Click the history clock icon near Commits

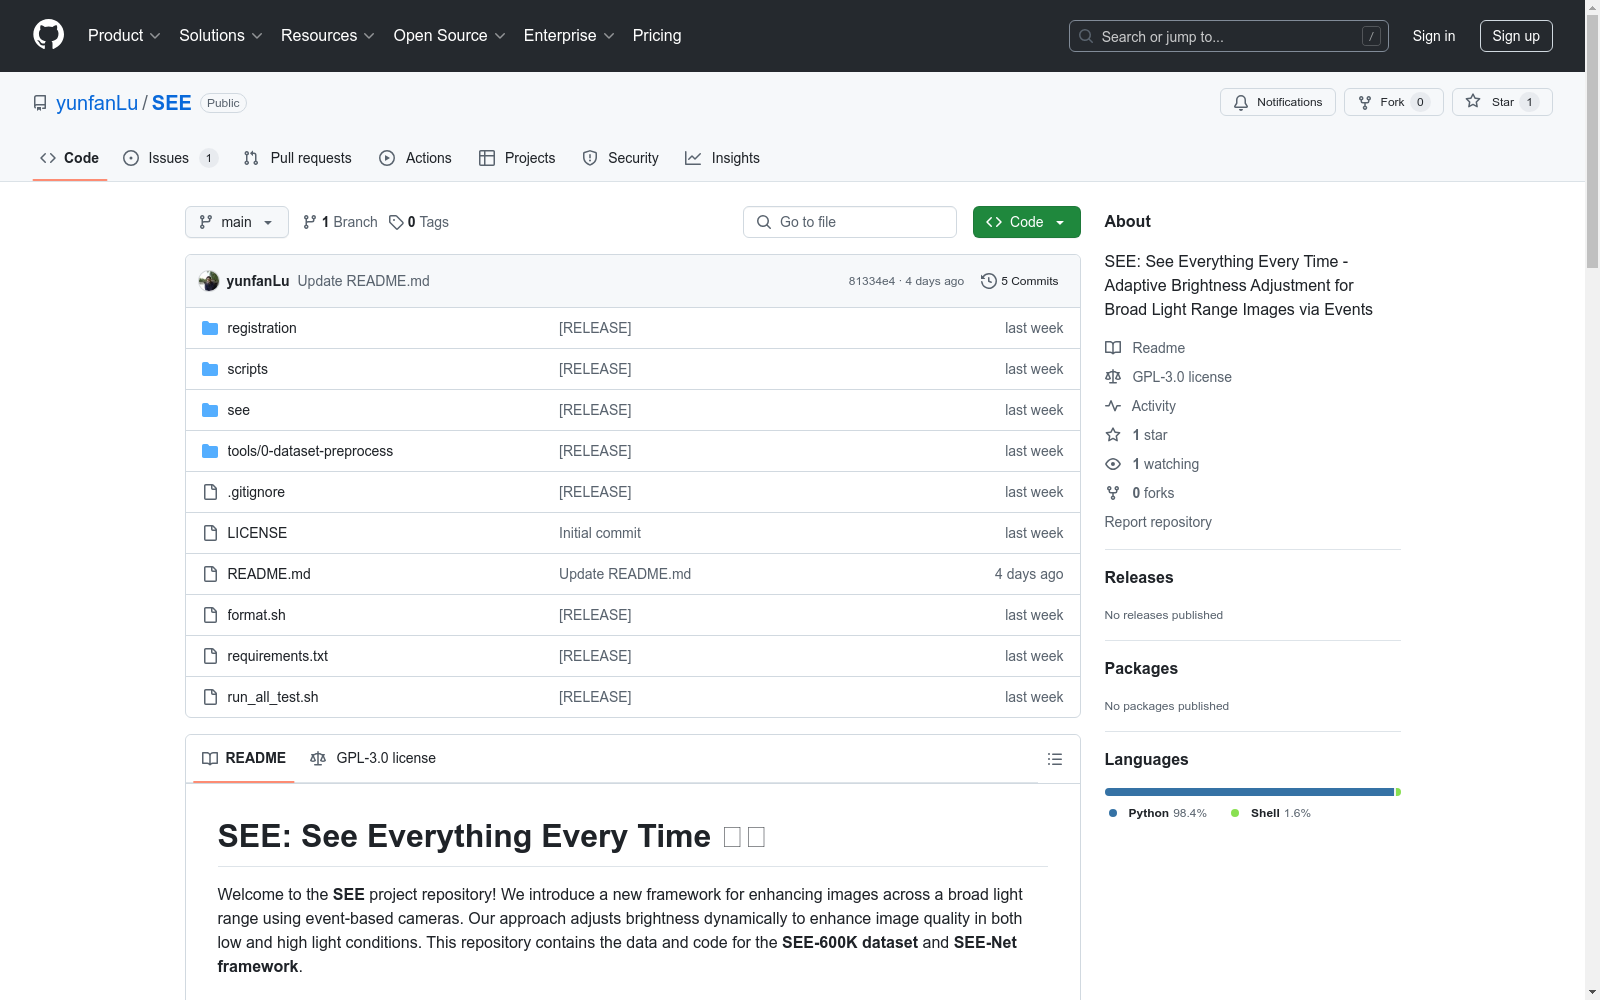[989, 281]
